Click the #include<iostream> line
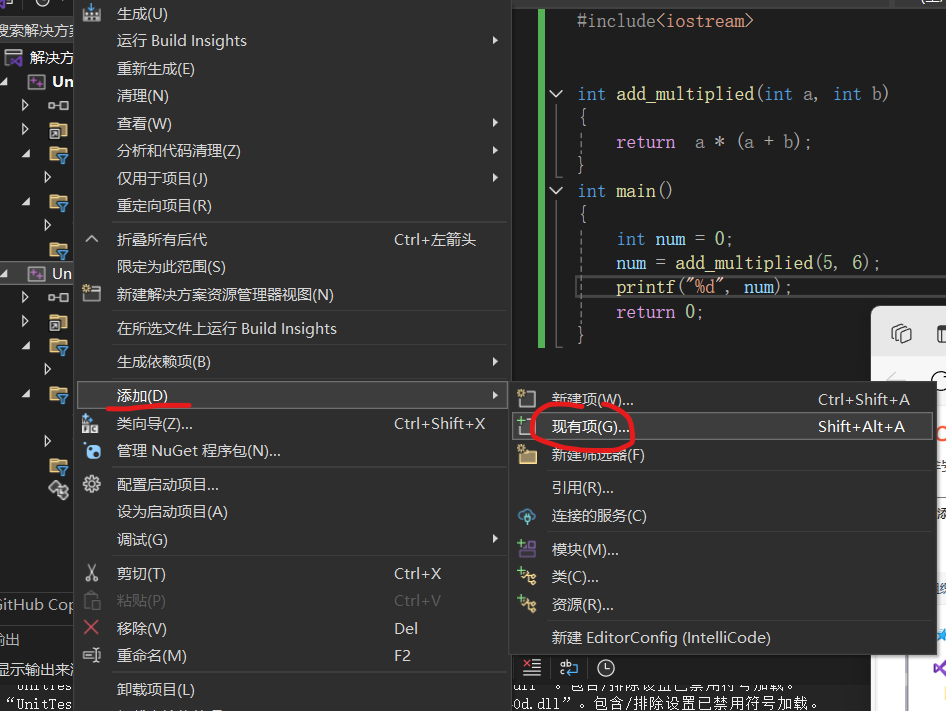Viewport: 946px width, 711px height. click(x=665, y=21)
